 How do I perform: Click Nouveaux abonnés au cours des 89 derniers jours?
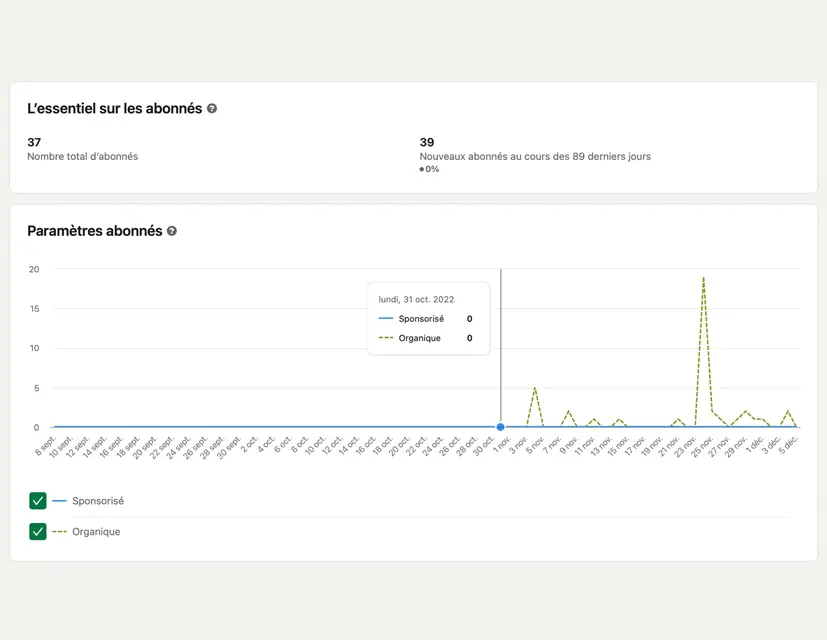[535, 156]
